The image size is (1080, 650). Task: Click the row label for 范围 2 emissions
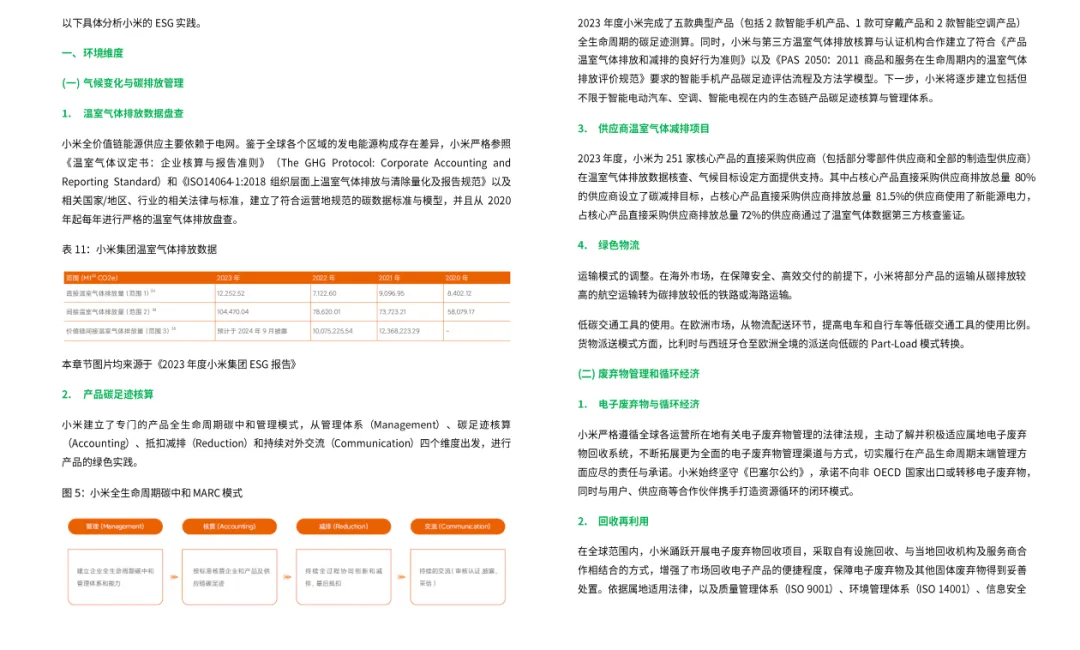(x=110, y=312)
